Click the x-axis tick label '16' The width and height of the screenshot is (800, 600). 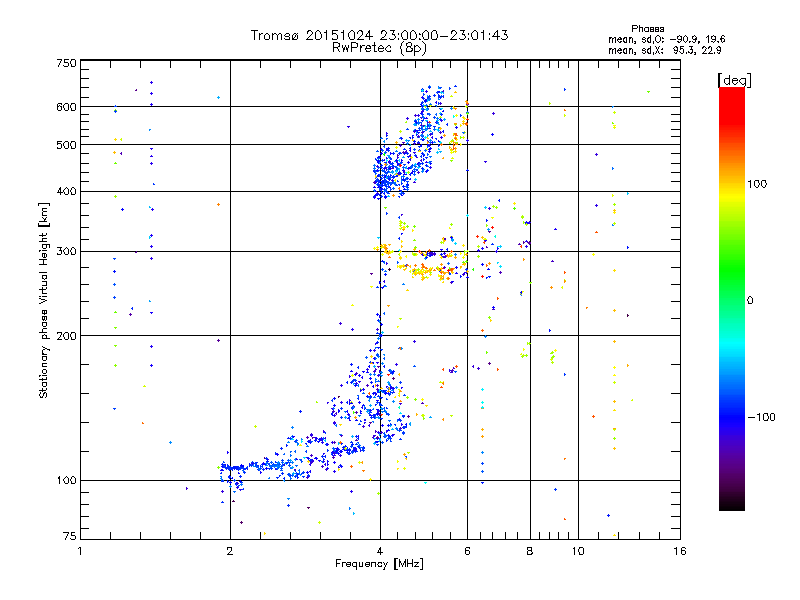680,551
